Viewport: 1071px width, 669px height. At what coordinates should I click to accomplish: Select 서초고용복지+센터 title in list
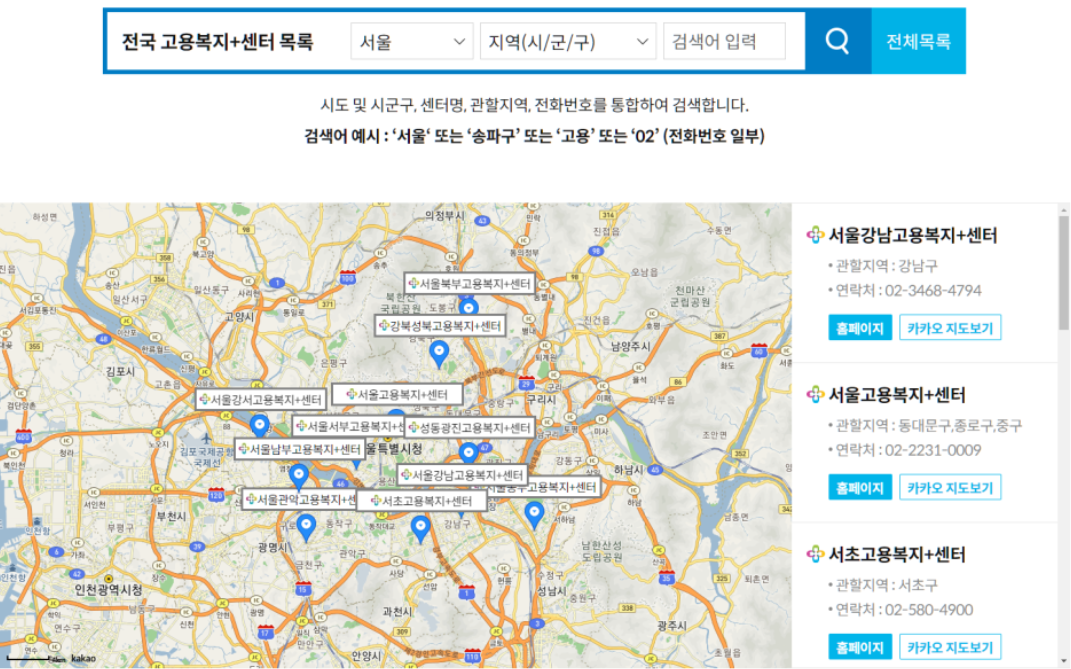click(x=897, y=554)
